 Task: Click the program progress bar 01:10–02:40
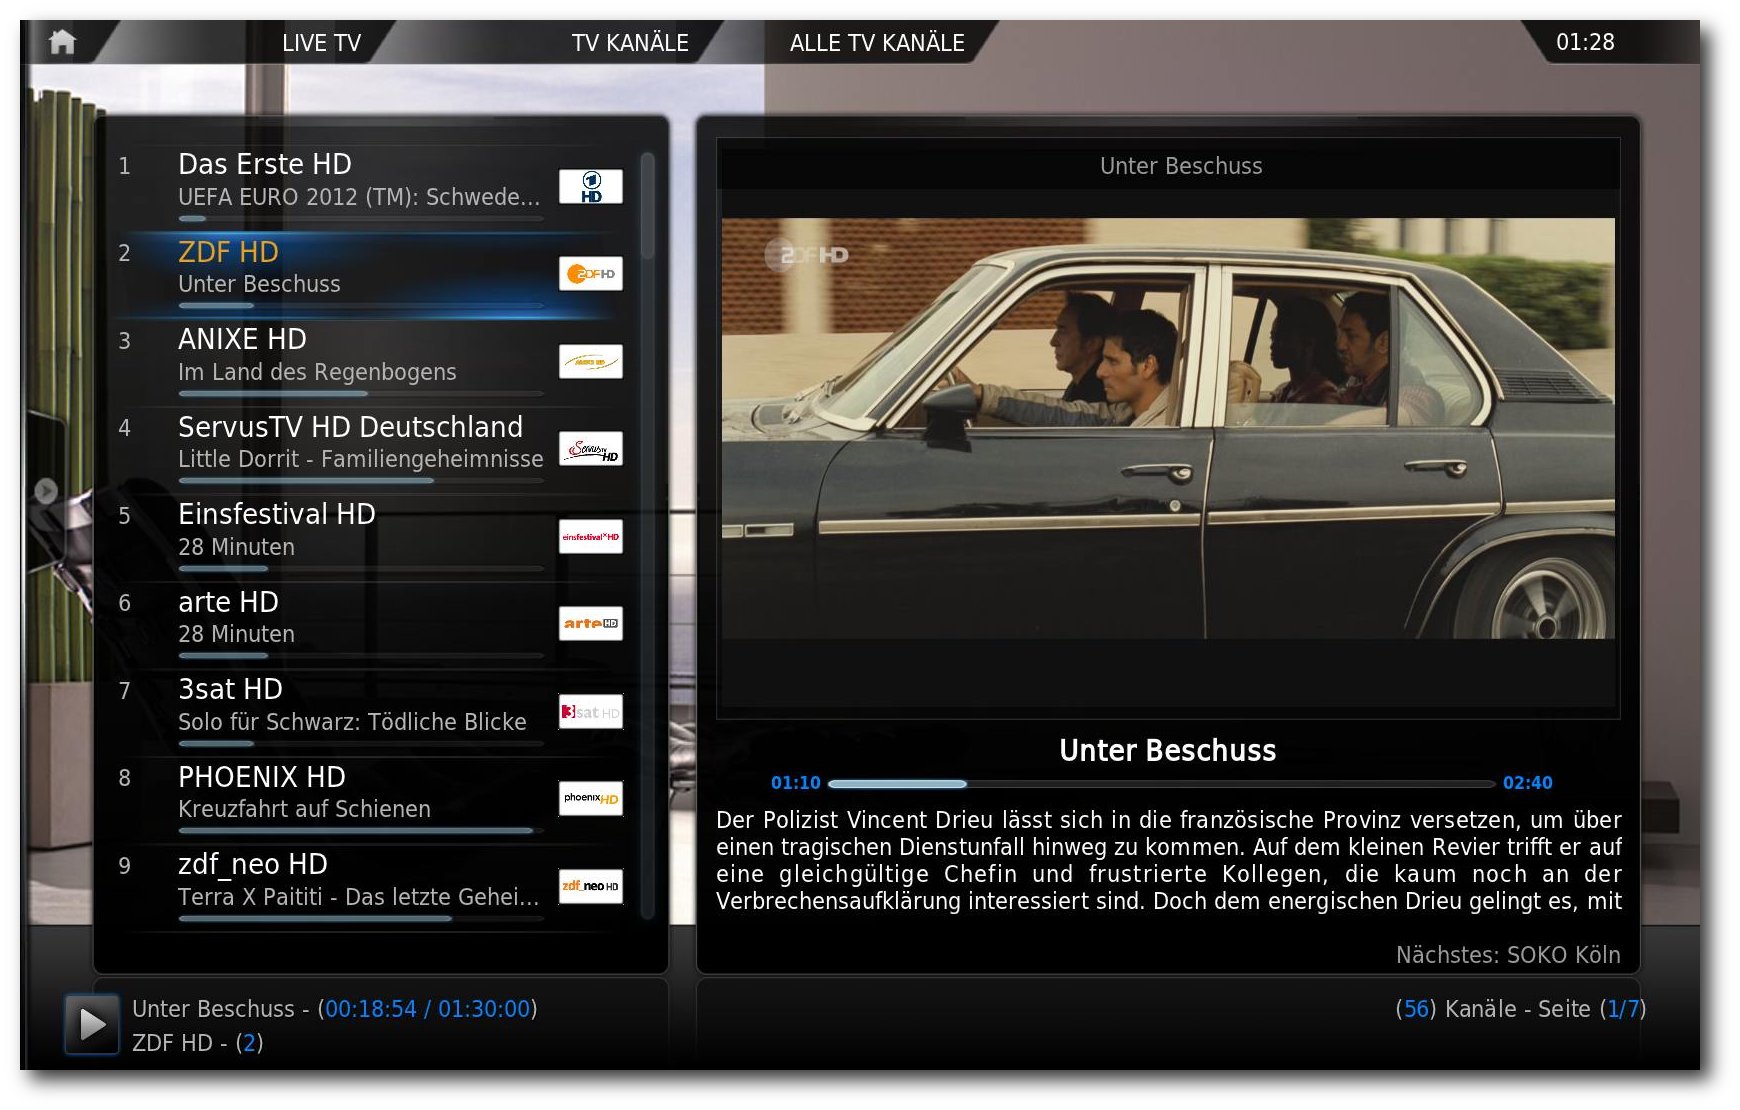coord(1162,784)
